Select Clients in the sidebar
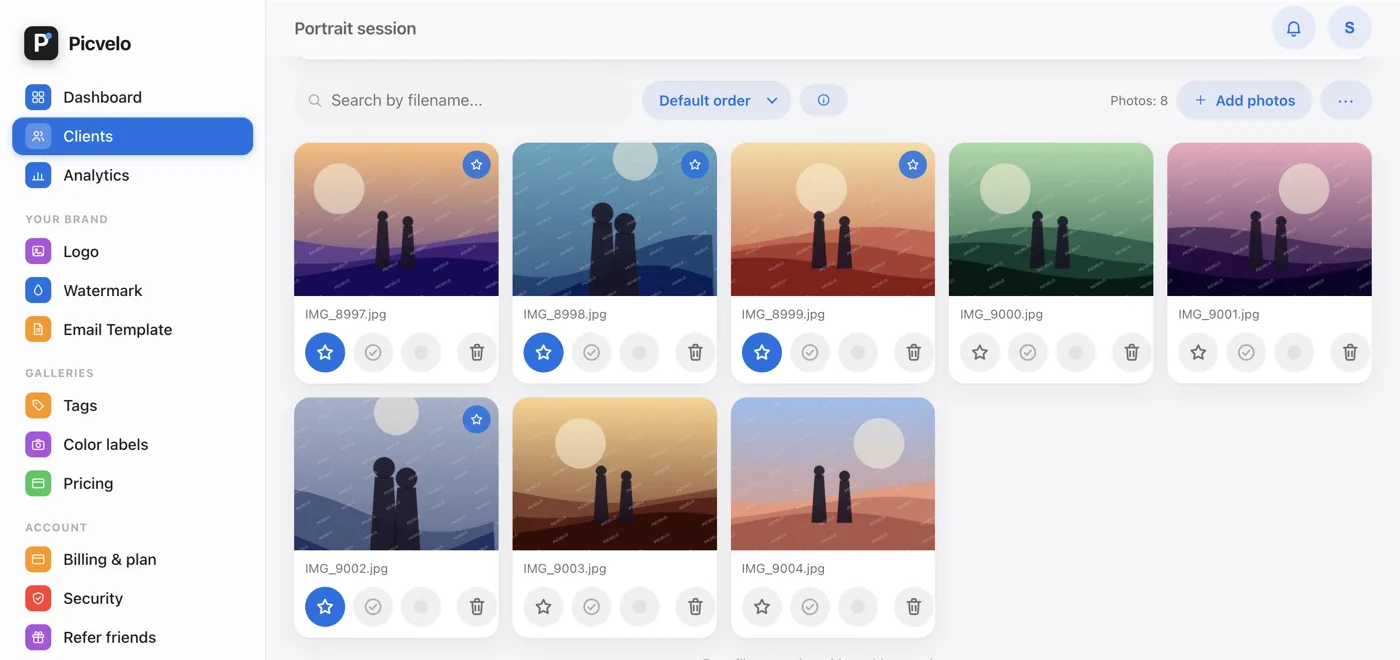Viewport: 1400px width, 660px height. (132, 136)
